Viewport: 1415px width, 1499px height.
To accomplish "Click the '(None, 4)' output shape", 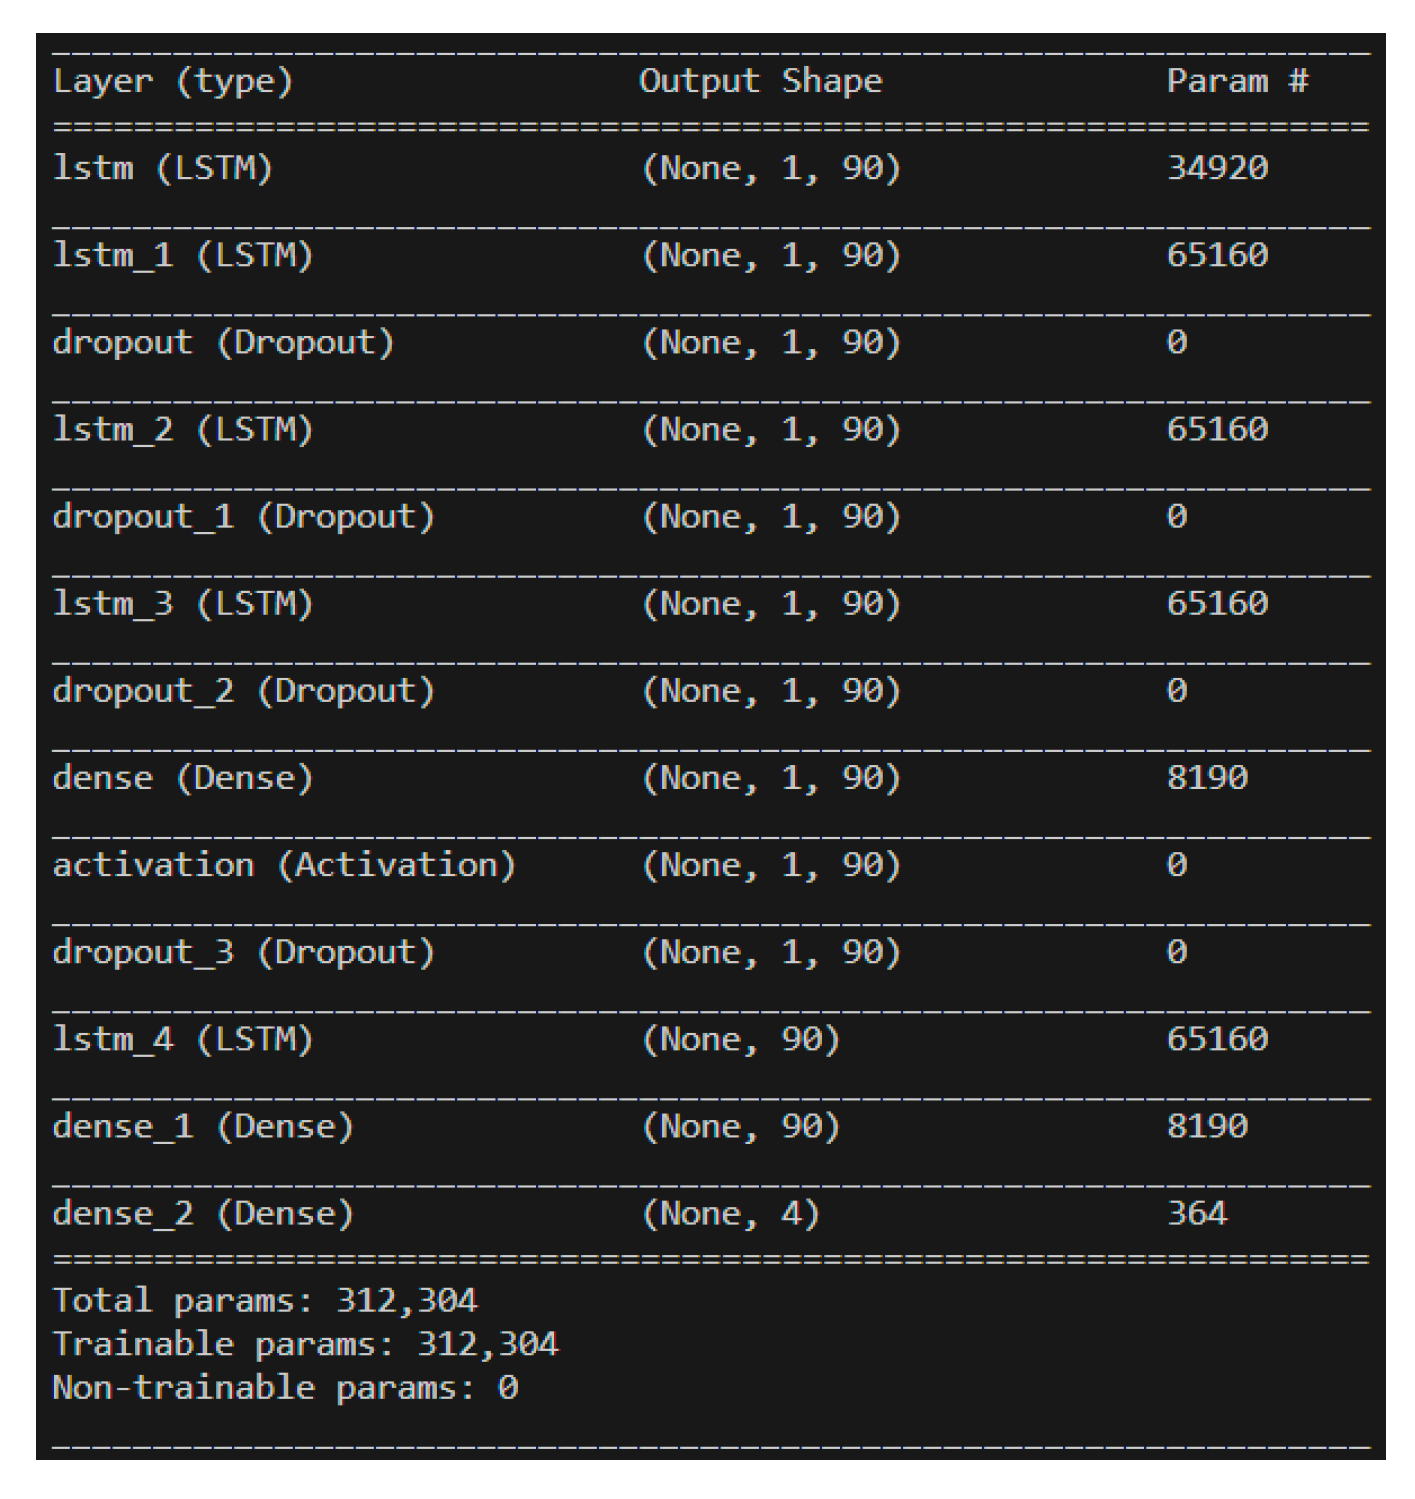I will coord(730,1213).
